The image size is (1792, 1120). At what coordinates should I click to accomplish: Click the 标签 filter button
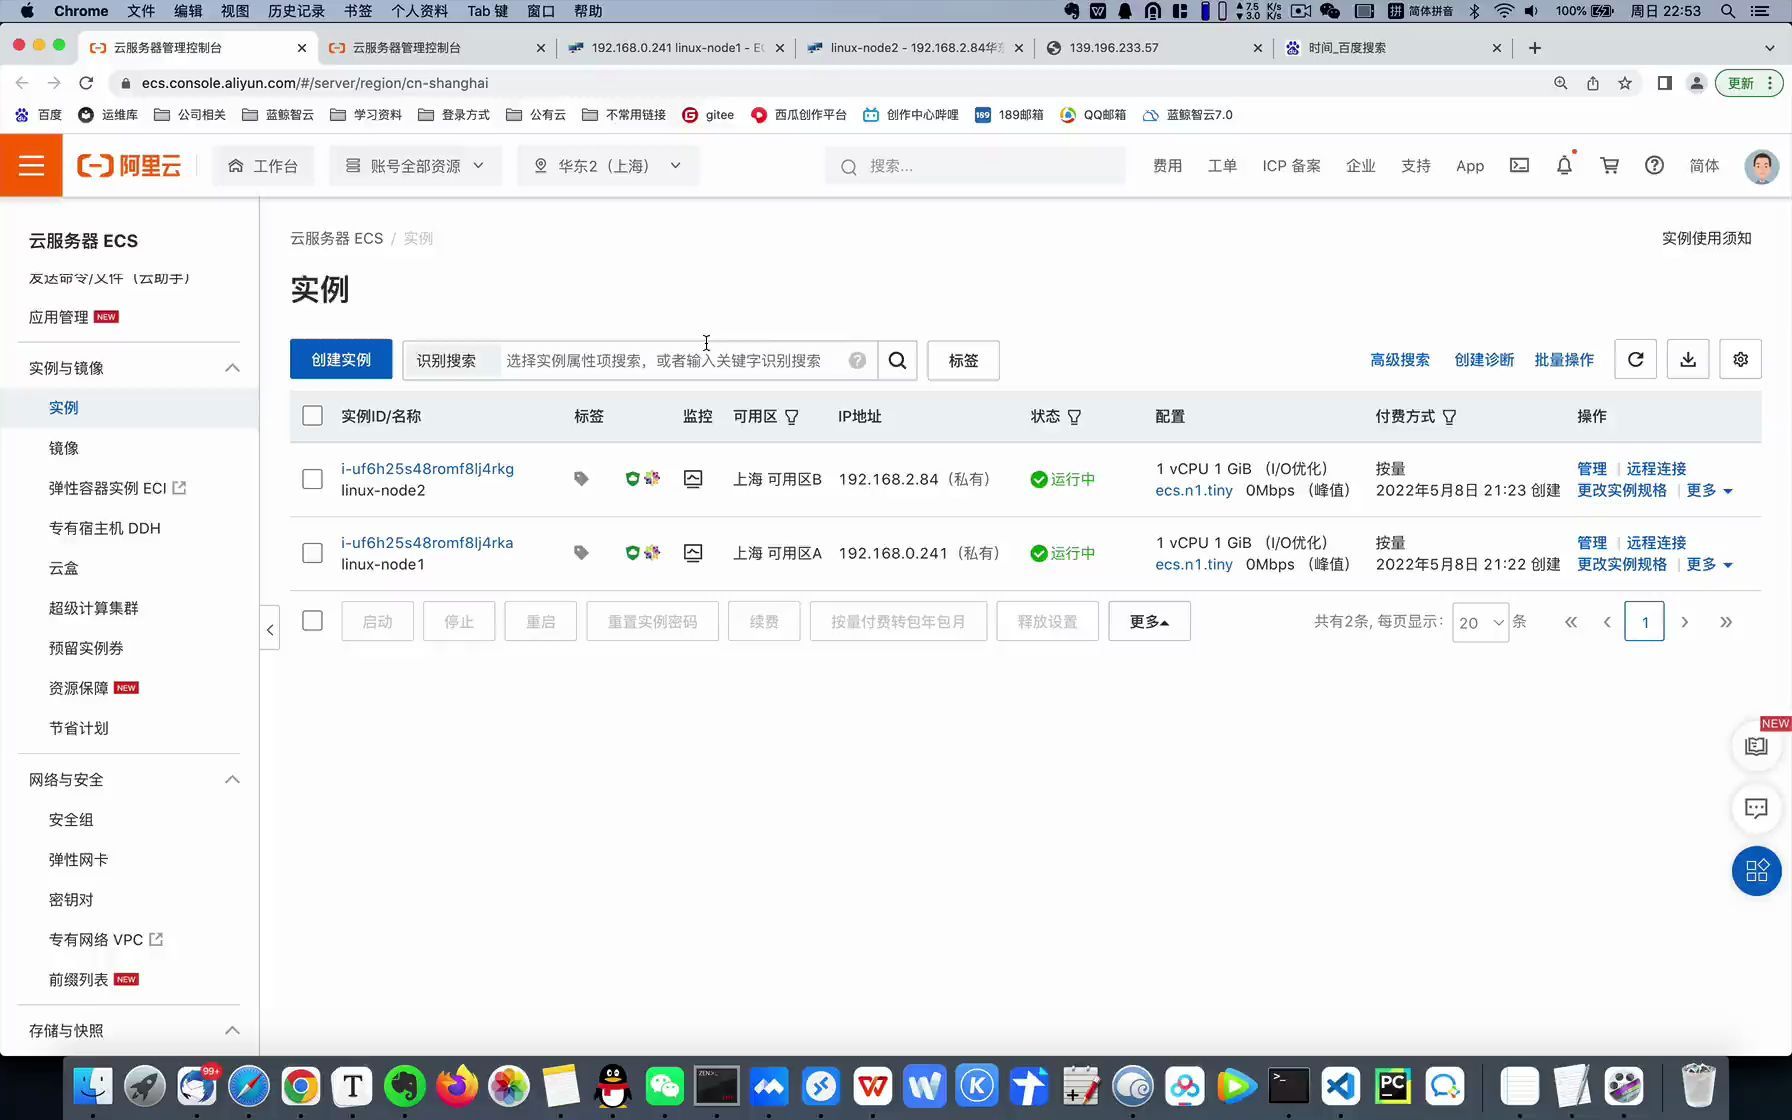coord(963,360)
